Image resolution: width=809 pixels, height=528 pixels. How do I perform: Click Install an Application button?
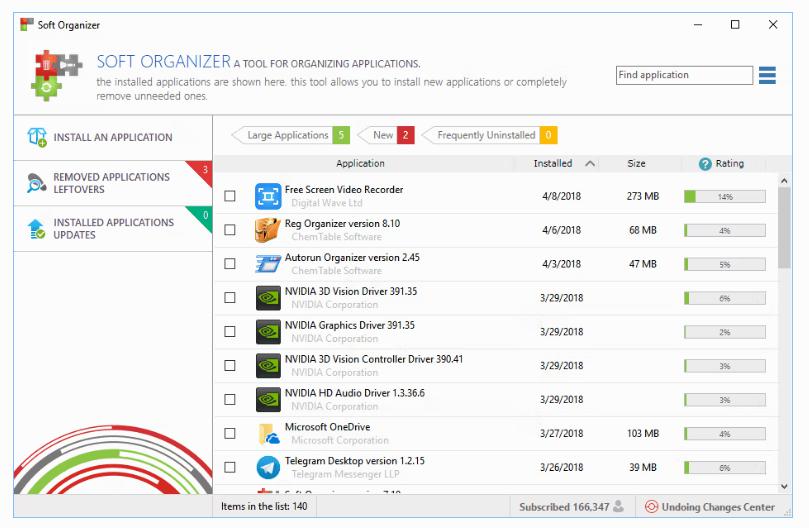(x=112, y=138)
